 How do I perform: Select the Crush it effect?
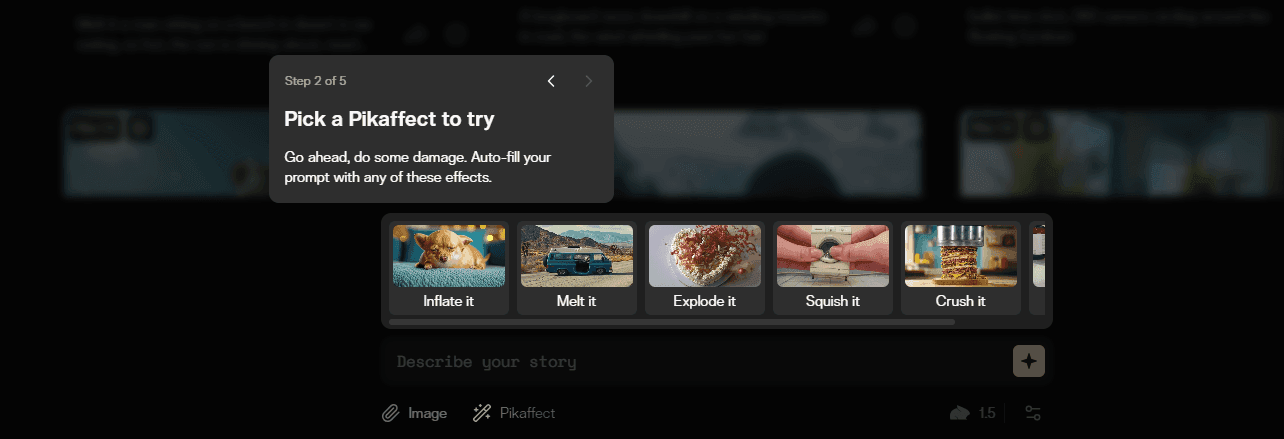pyautogui.click(x=961, y=268)
